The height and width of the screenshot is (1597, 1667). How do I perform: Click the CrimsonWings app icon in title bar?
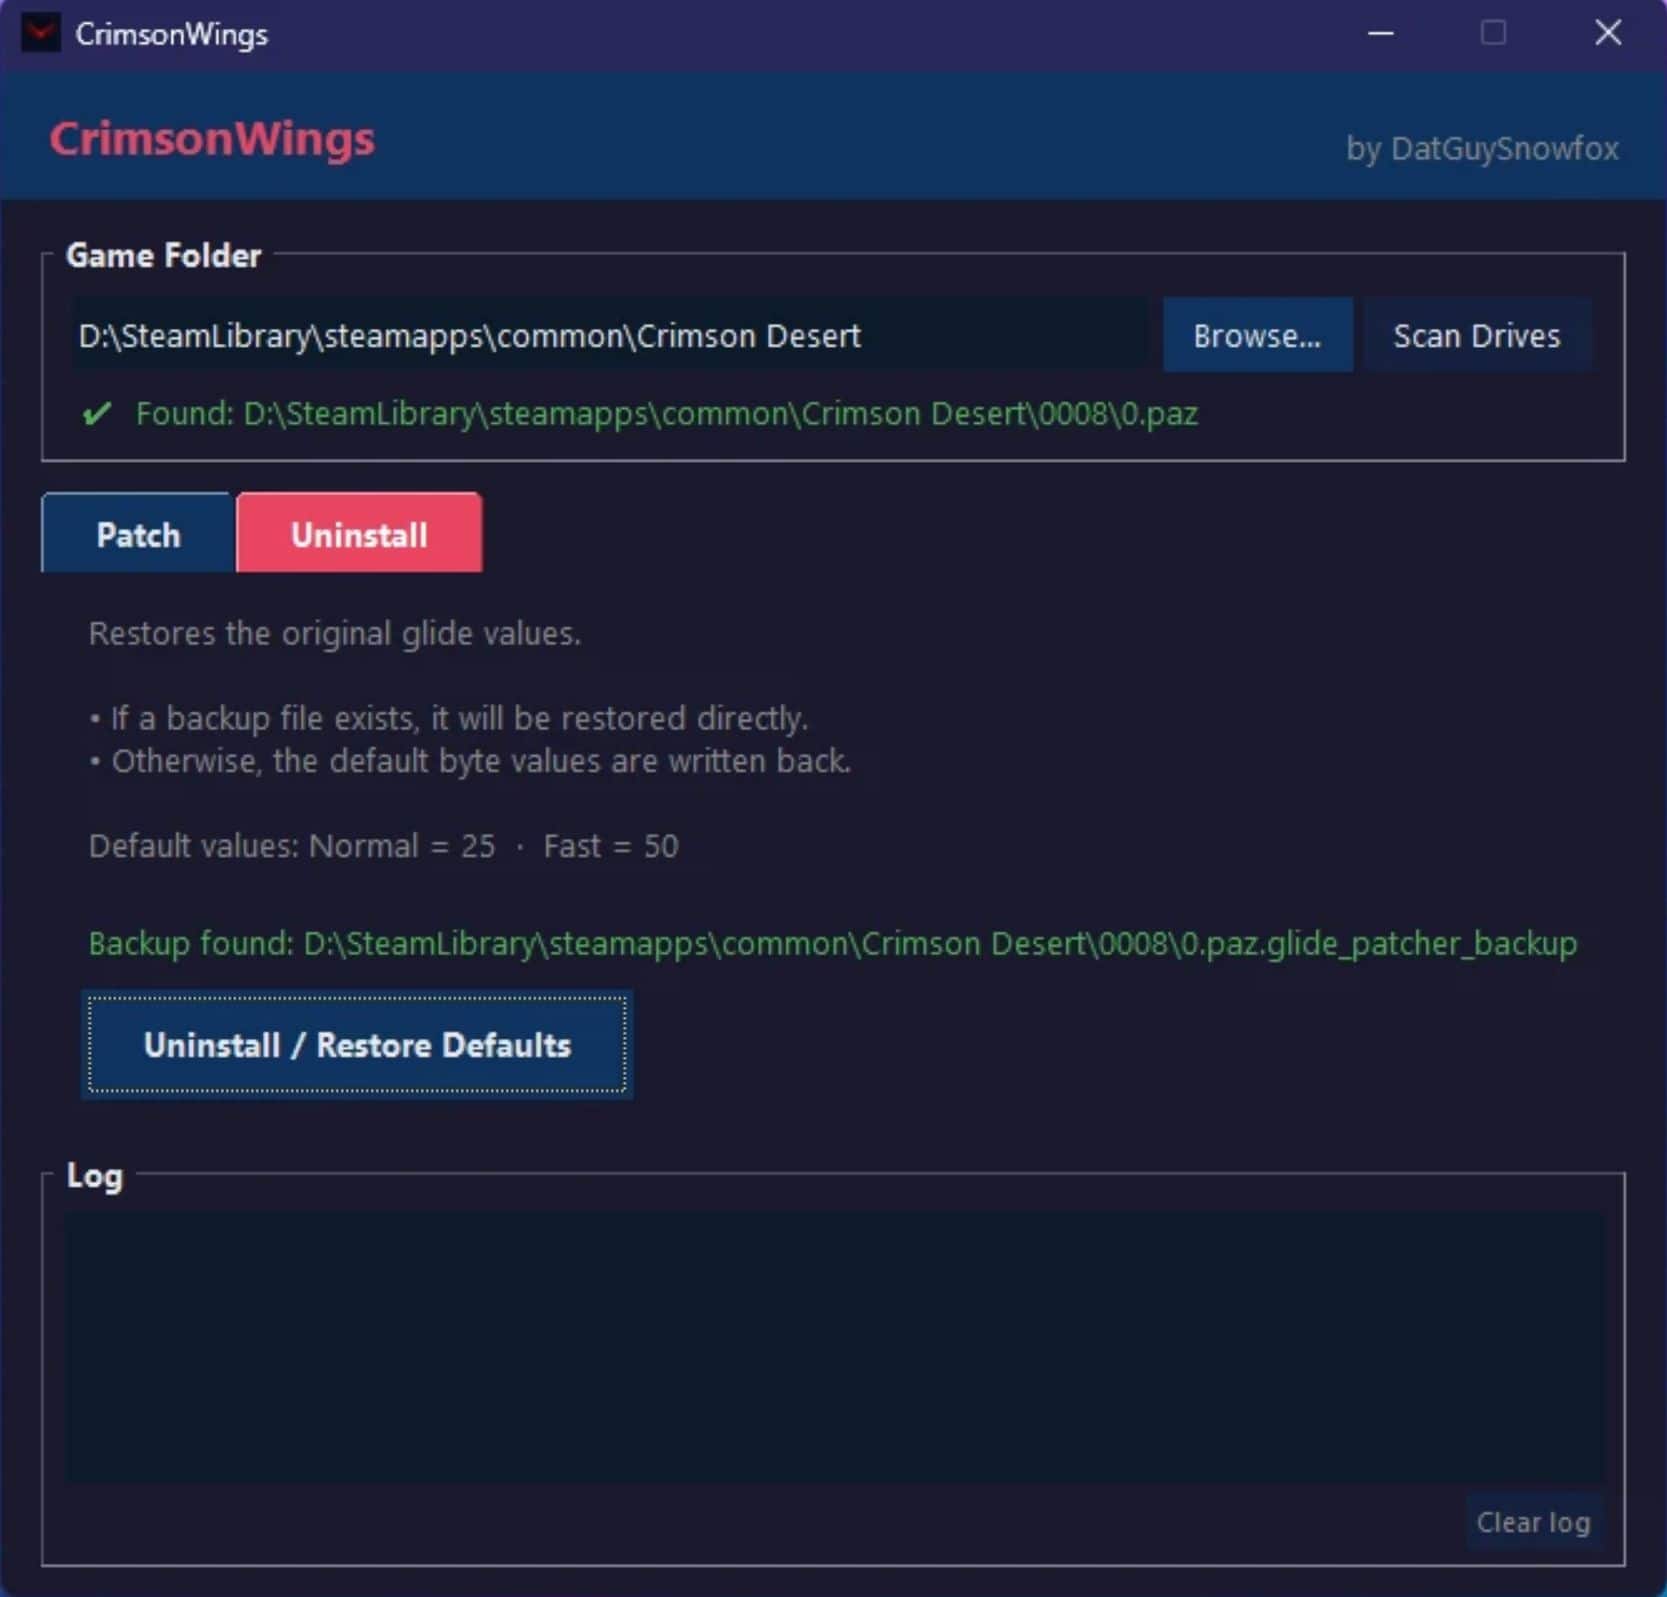40,34
